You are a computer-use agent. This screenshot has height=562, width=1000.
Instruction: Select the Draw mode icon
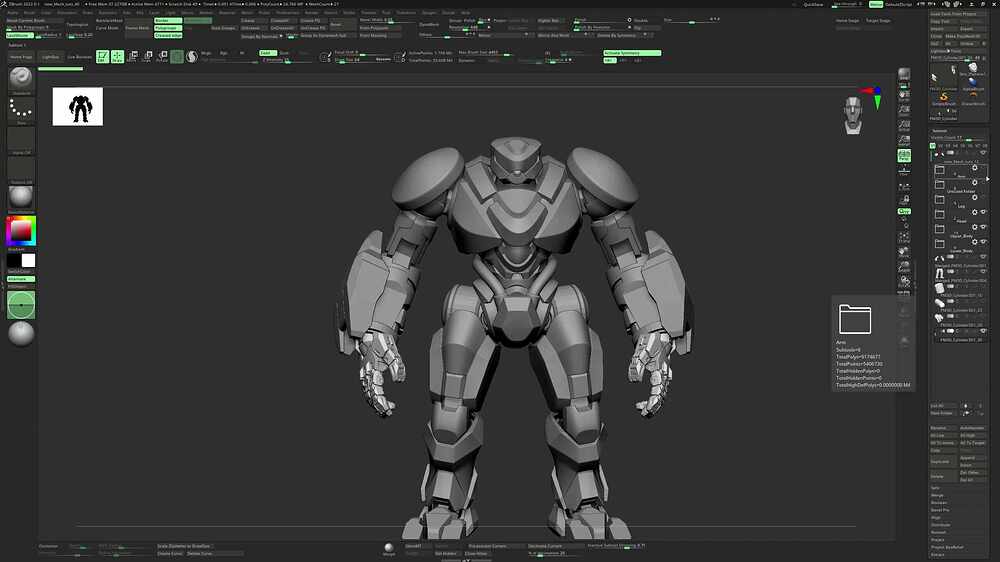(x=117, y=57)
